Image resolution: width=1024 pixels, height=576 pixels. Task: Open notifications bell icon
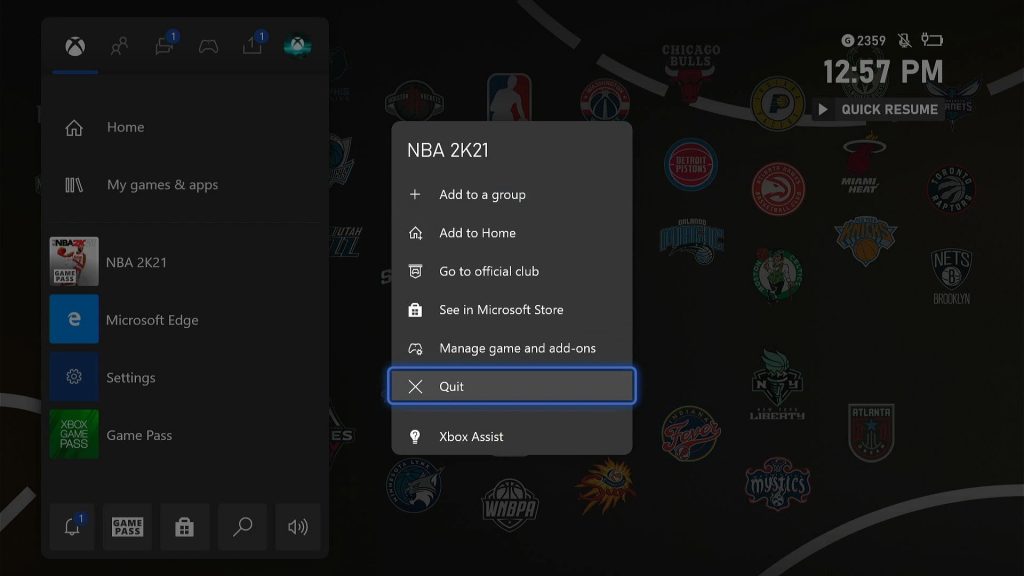pyautogui.click(x=72, y=526)
